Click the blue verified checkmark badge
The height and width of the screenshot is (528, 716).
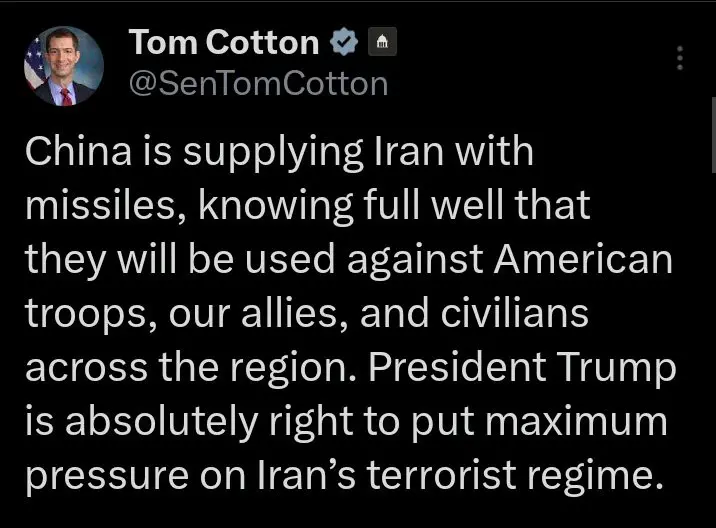pos(345,42)
